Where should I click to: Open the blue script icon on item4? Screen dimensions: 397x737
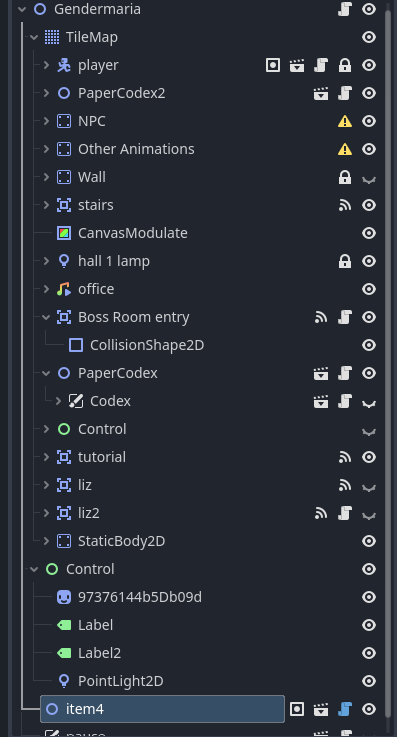pos(345,709)
